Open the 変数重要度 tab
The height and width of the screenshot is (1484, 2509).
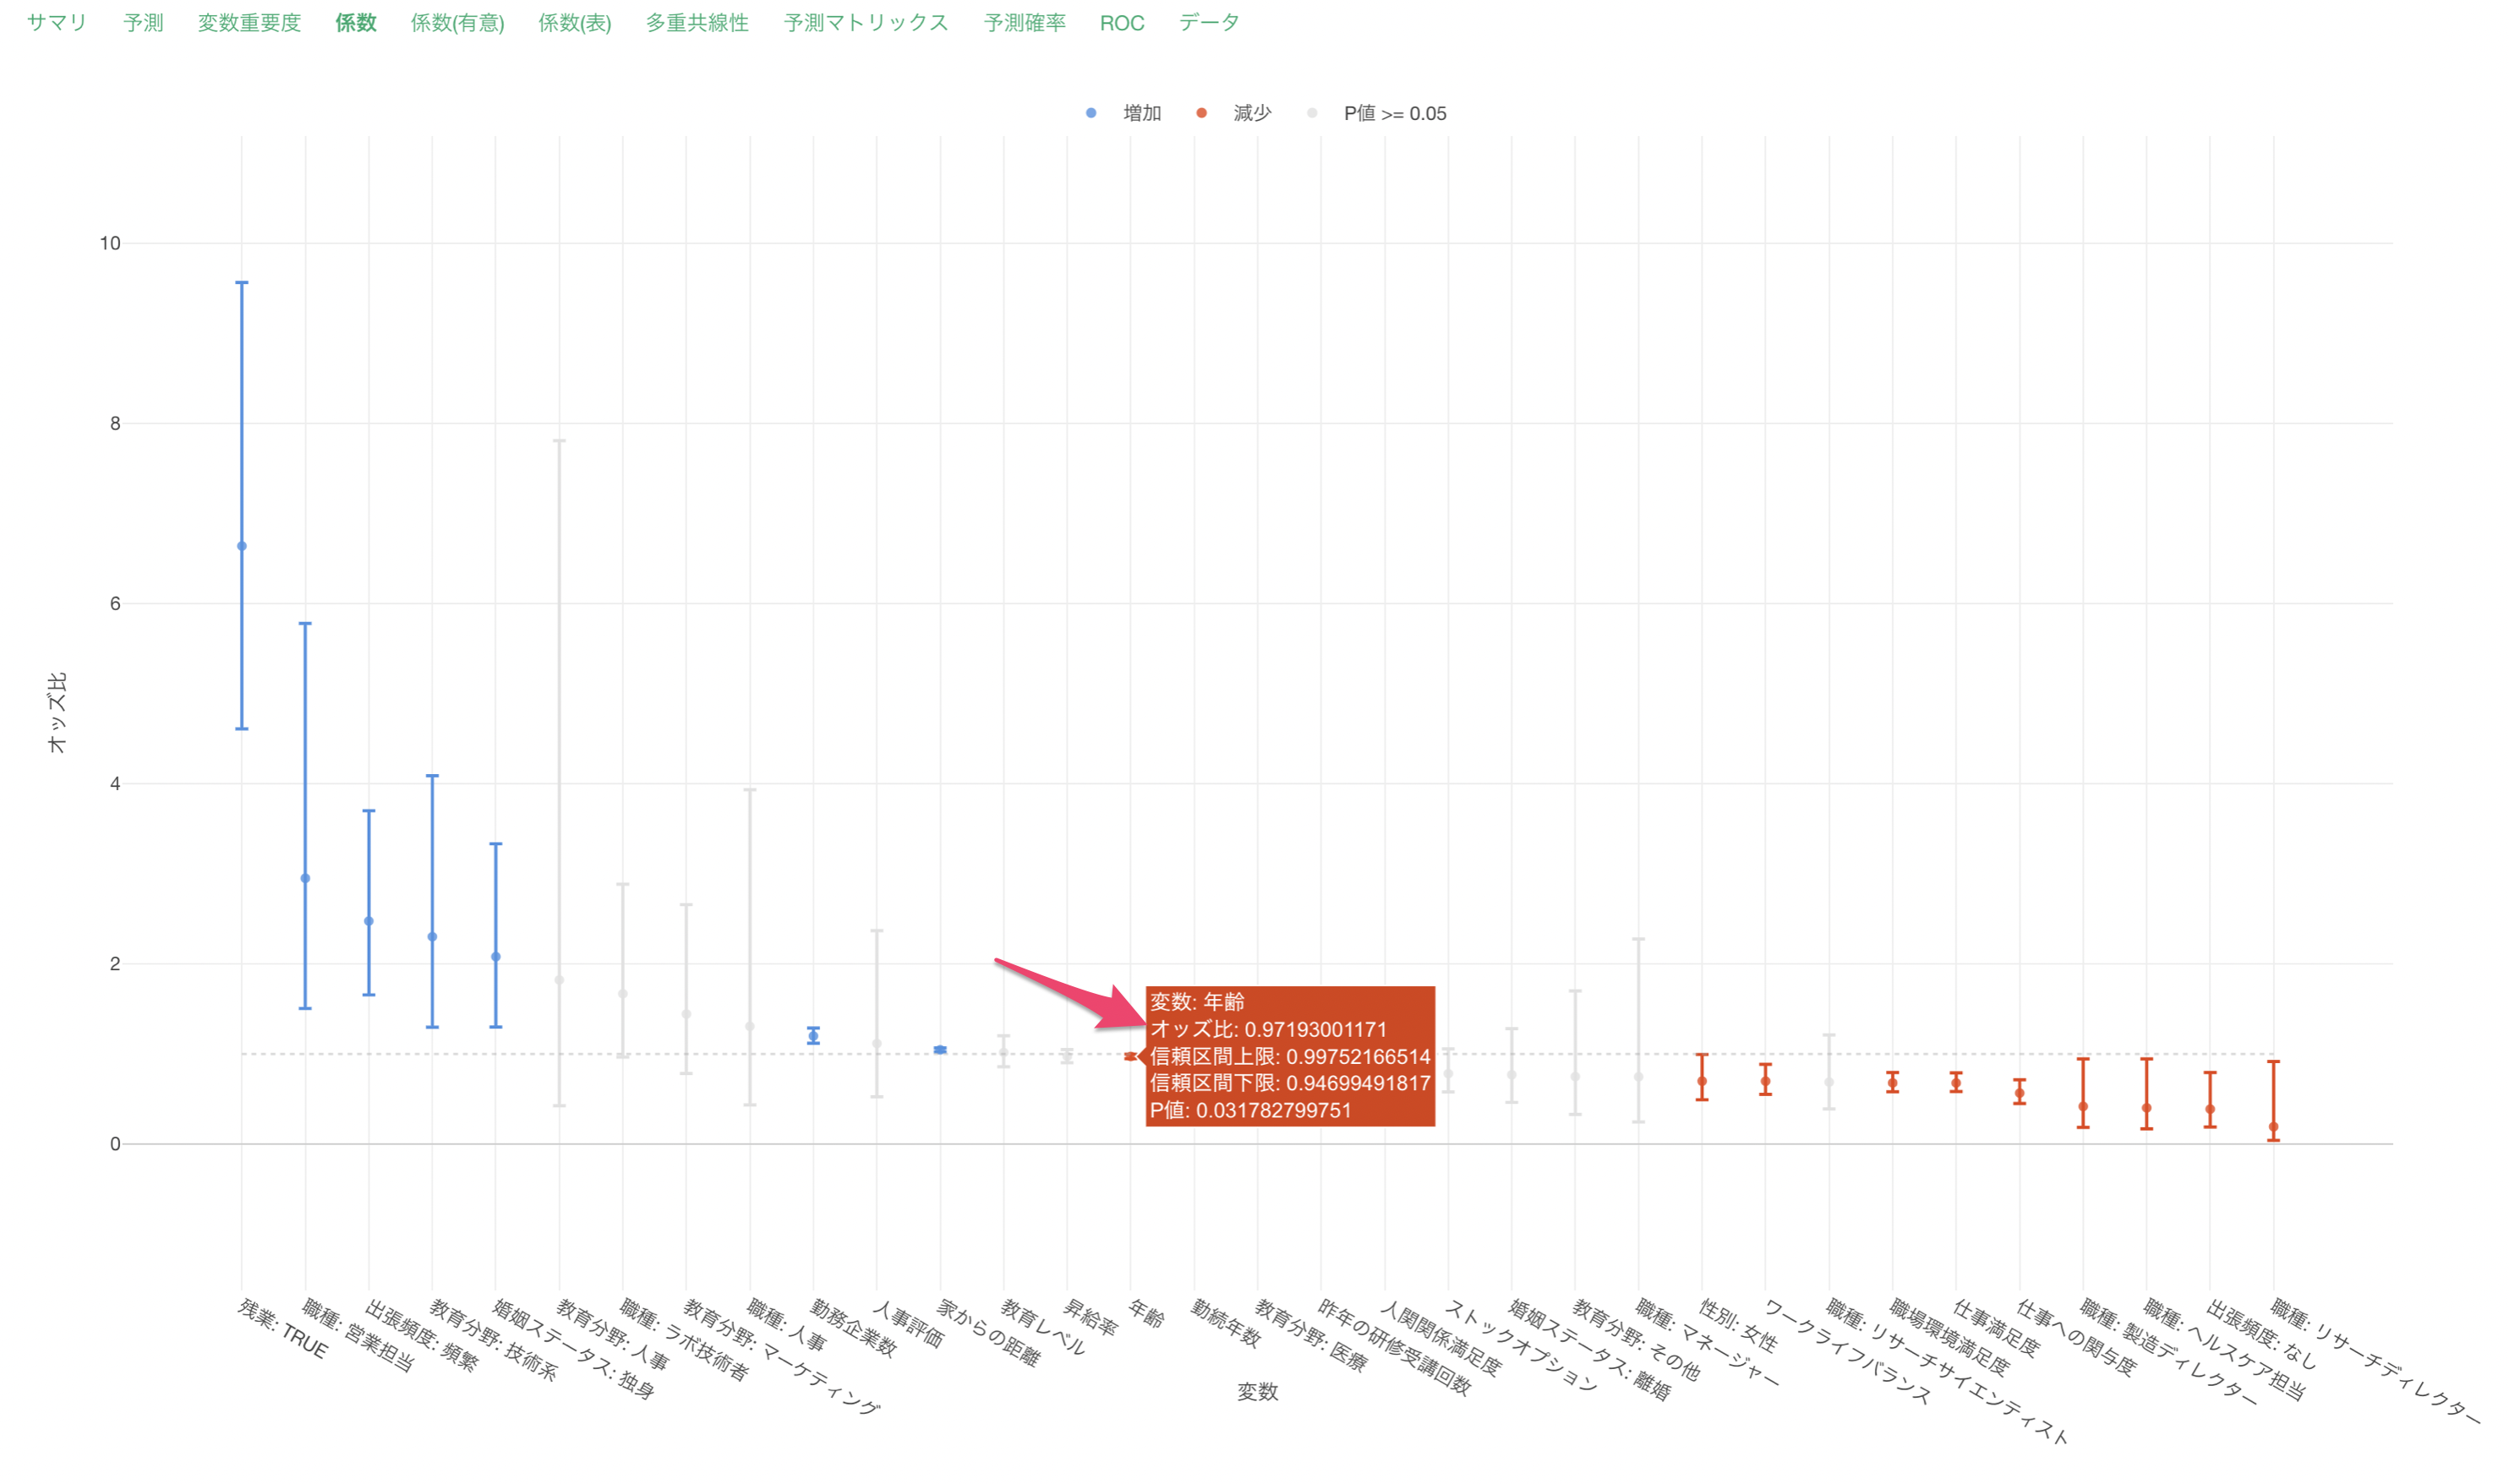pyautogui.click(x=249, y=23)
